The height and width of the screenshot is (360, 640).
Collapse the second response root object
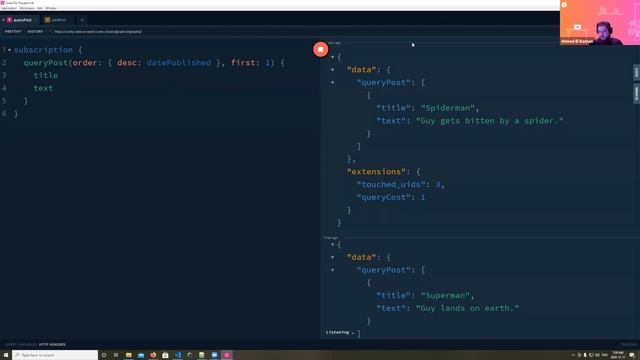tap(333, 244)
